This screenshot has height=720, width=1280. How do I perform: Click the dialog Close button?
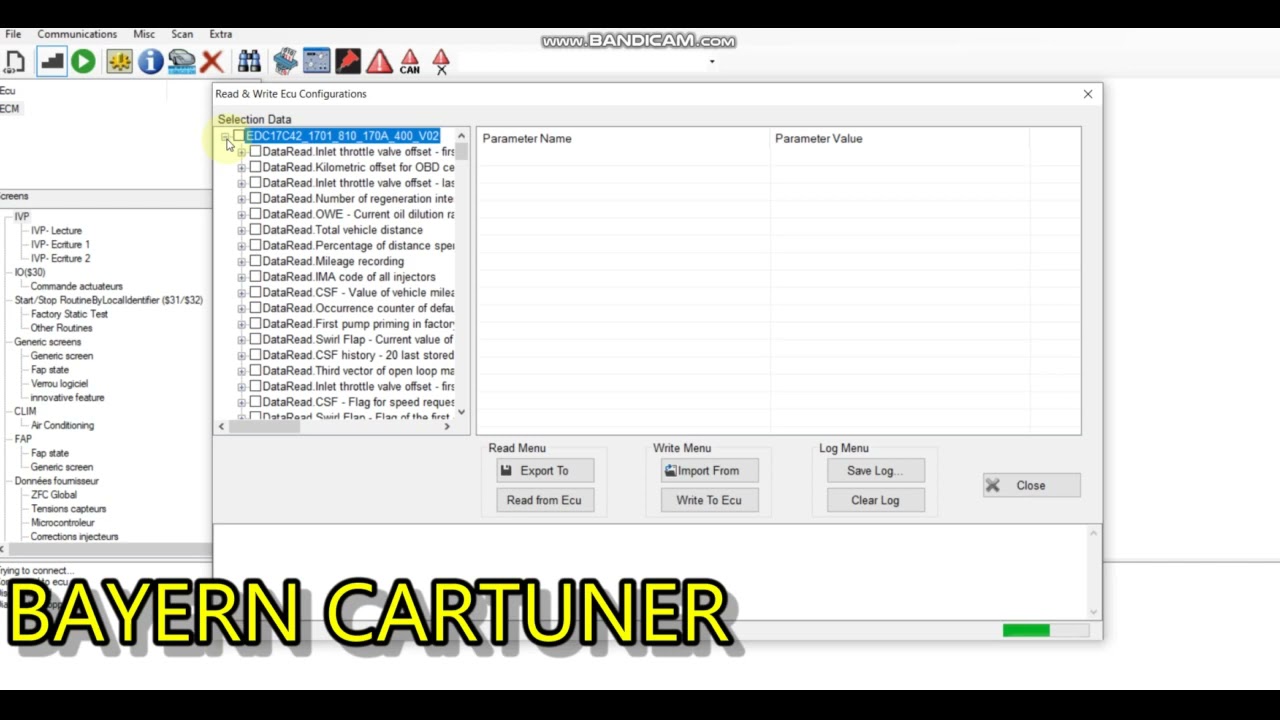pyautogui.click(x=1031, y=485)
